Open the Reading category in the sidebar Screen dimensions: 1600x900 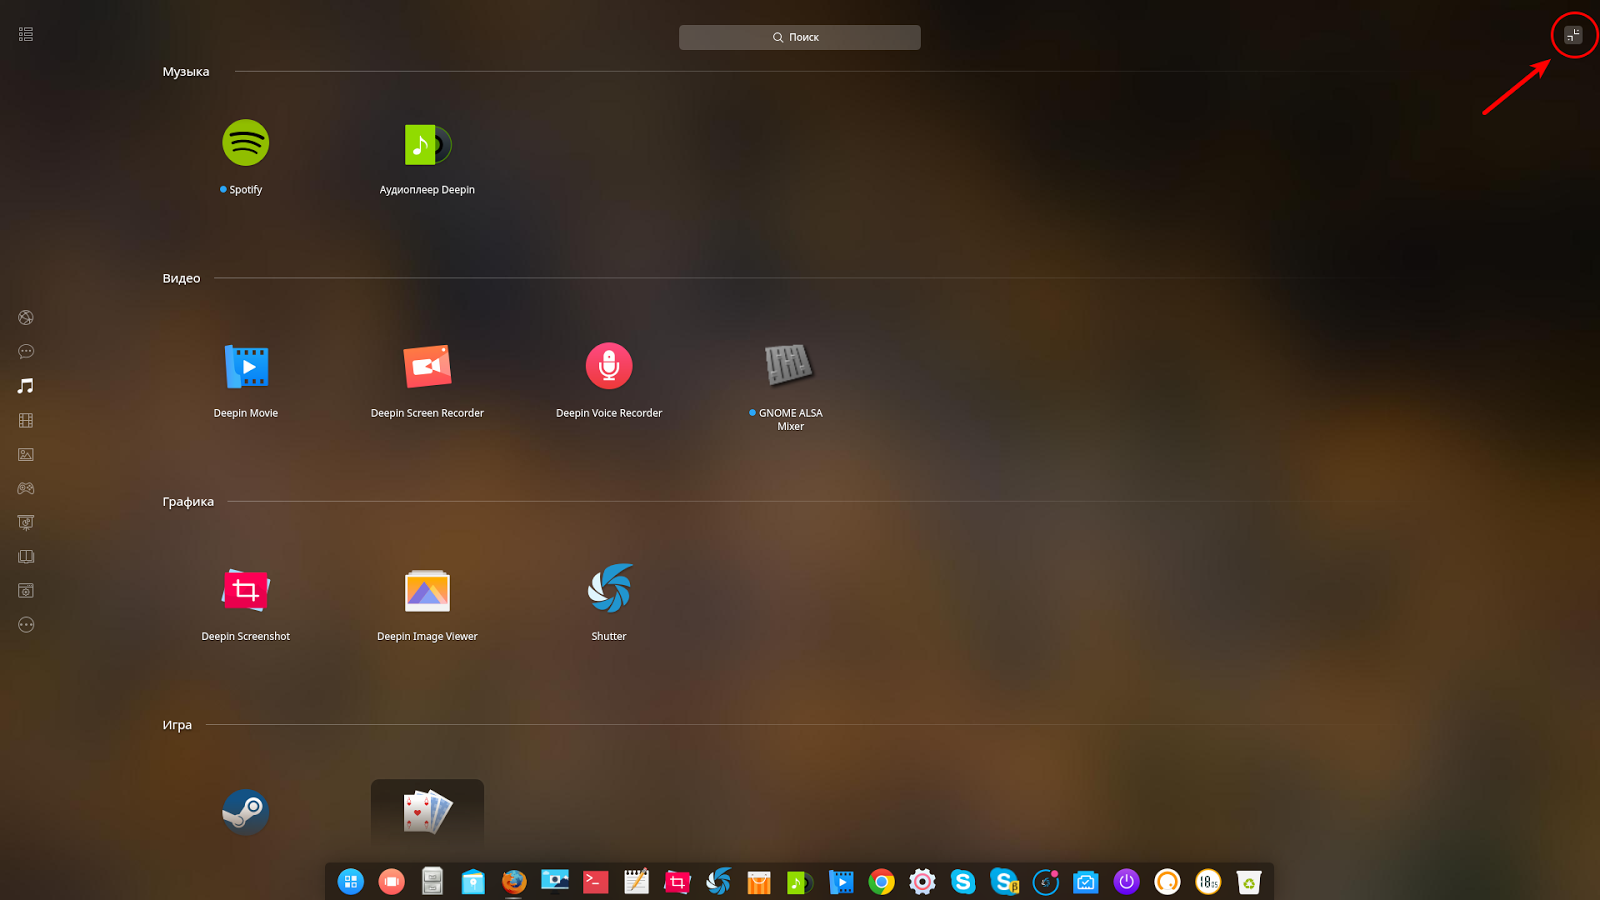click(x=25, y=556)
